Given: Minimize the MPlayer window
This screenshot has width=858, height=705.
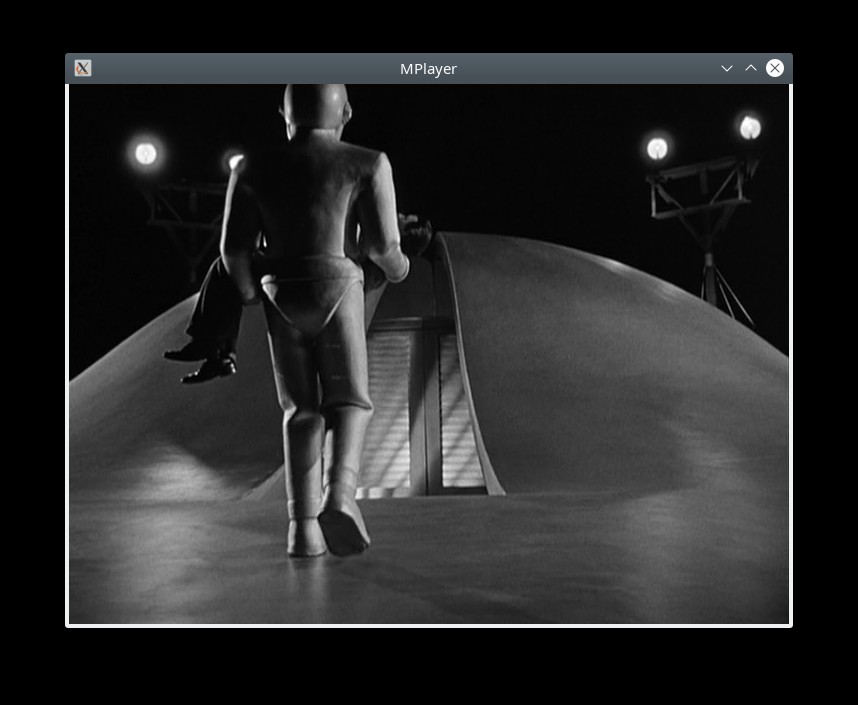Looking at the screenshot, I should pyautogui.click(x=727, y=68).
